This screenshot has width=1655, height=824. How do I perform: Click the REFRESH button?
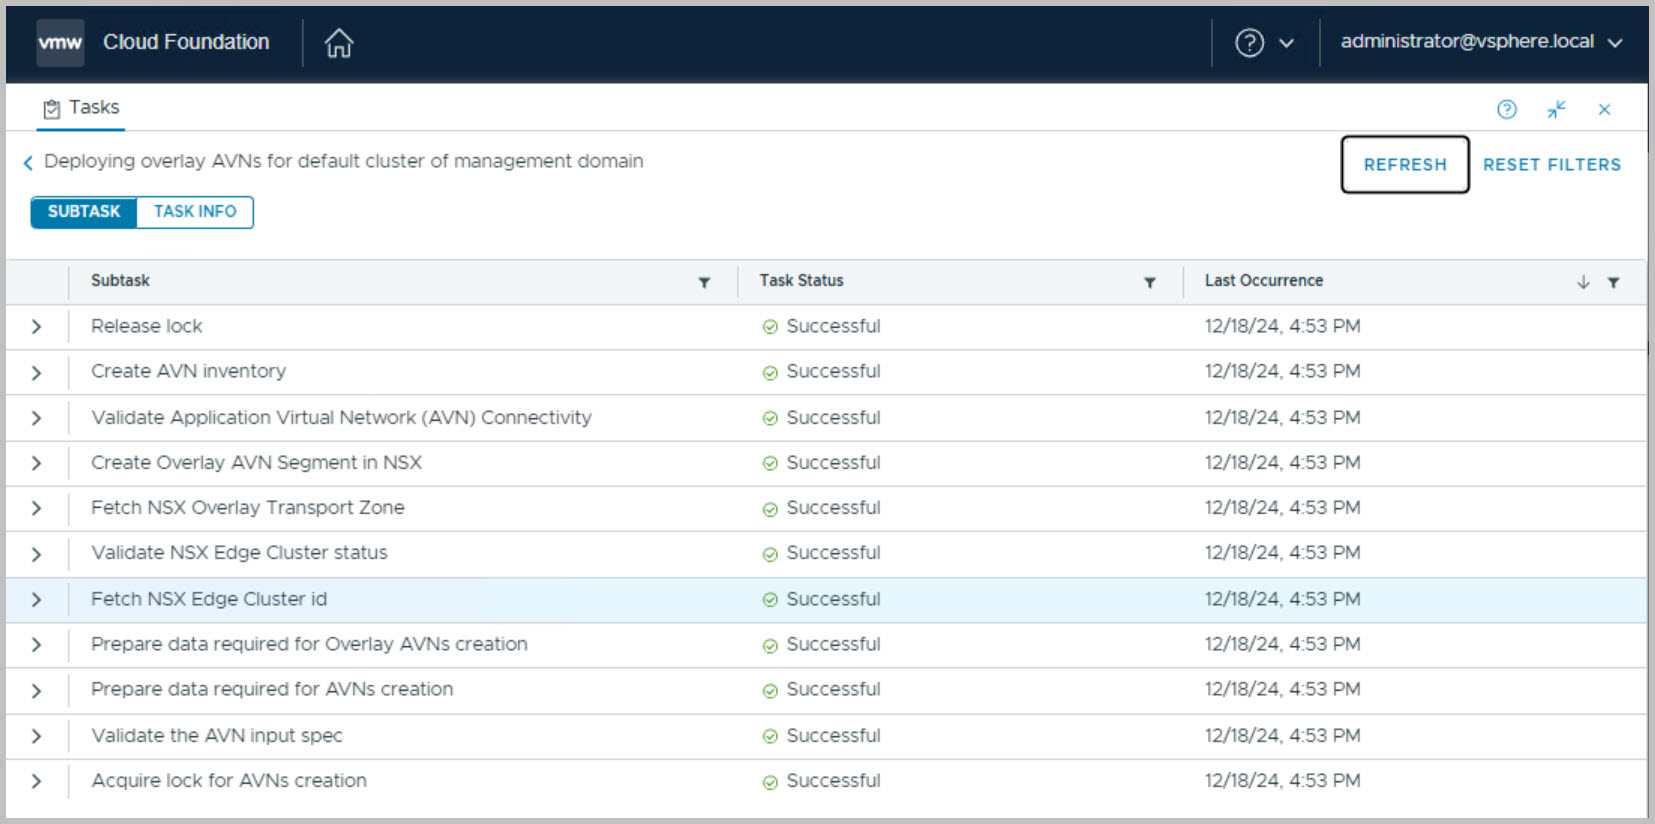coord(1404,165)
